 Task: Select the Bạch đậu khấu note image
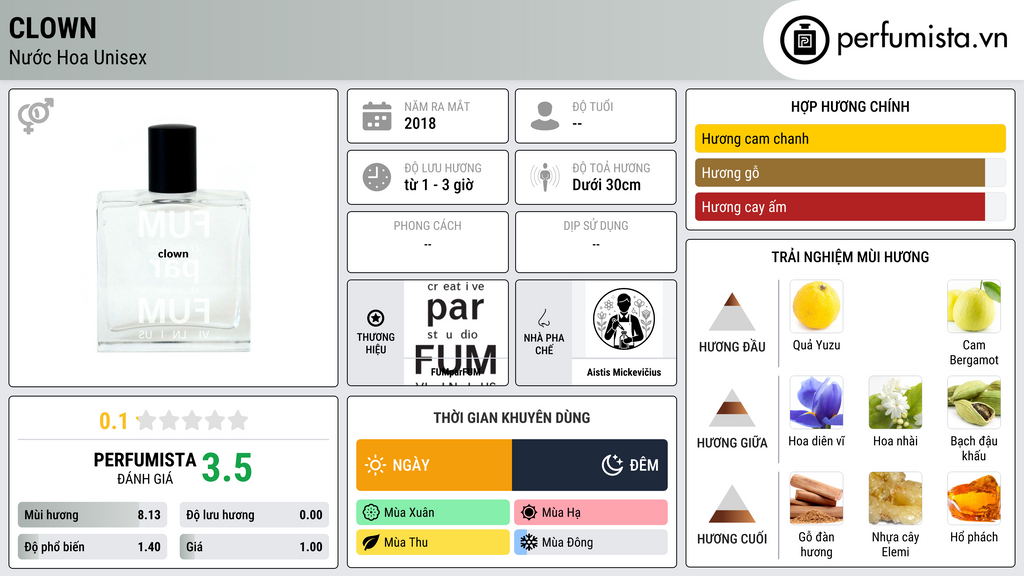point(974,402)
